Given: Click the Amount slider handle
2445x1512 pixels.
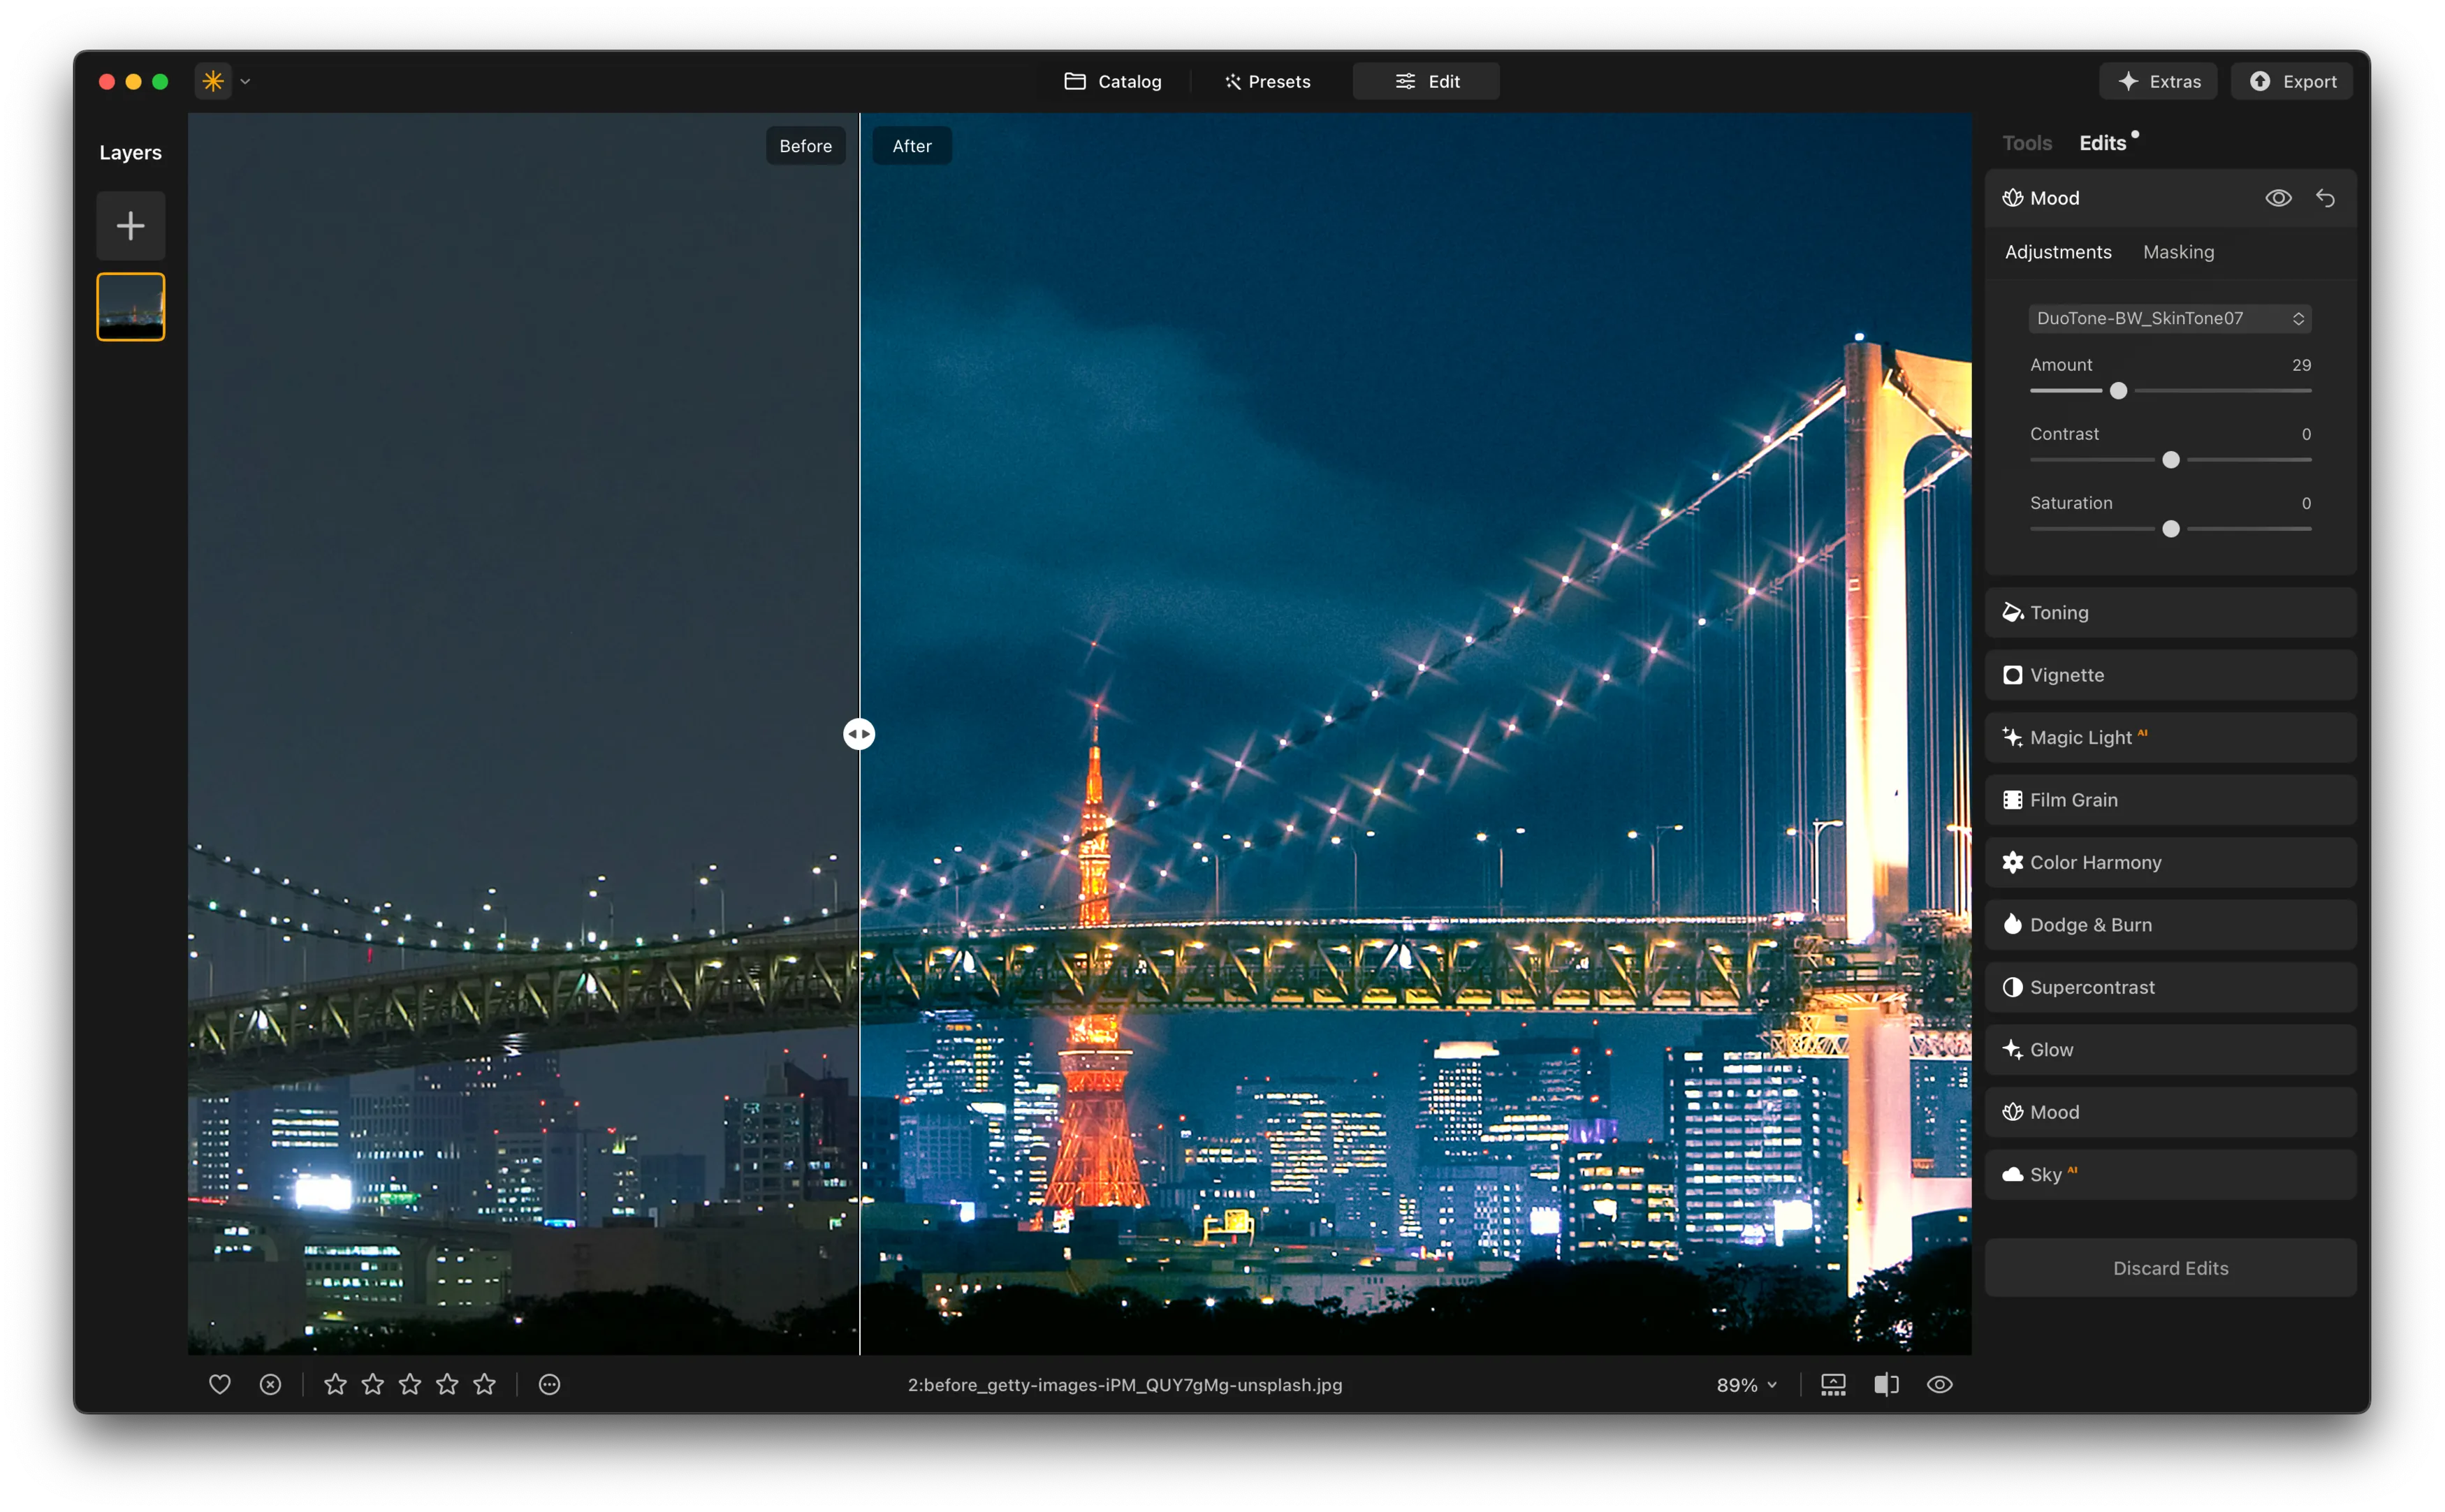Looking at the screenshot, I should pyautogui.click(x=2118, y=391).
